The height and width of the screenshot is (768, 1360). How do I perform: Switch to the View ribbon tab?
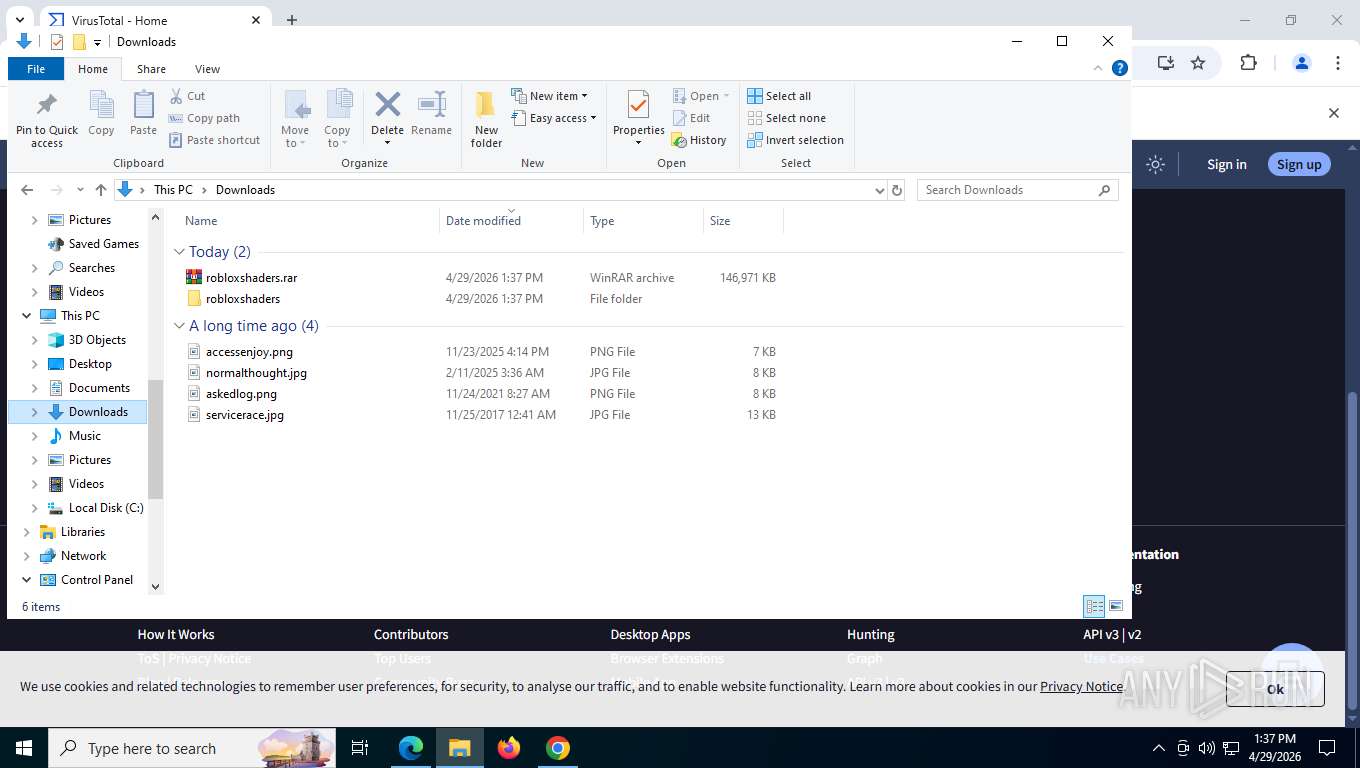[207, 69]
